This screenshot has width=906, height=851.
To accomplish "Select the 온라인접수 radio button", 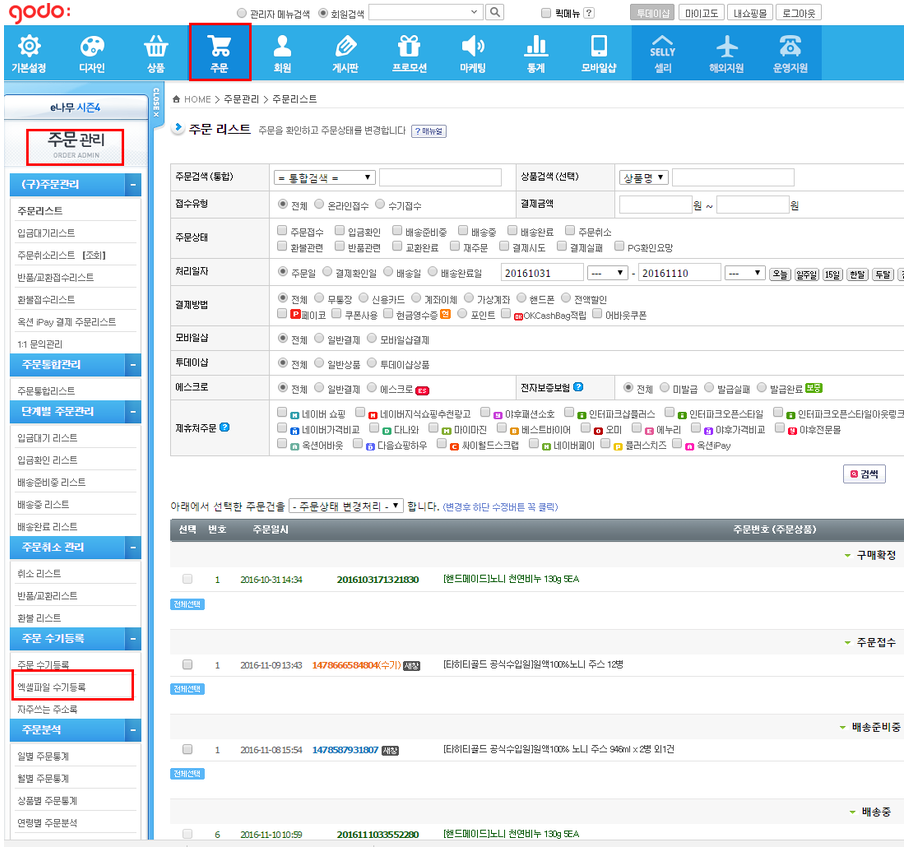I will 321,204.
